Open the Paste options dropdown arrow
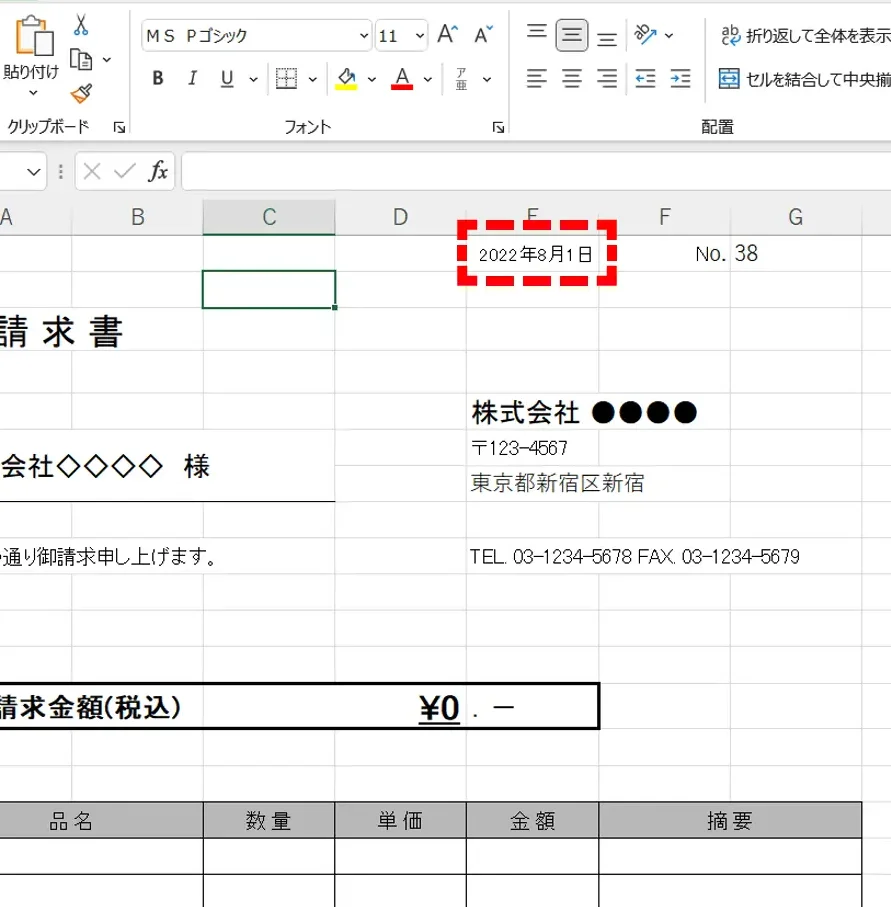891x907 pixels. [x=33, y=93]
